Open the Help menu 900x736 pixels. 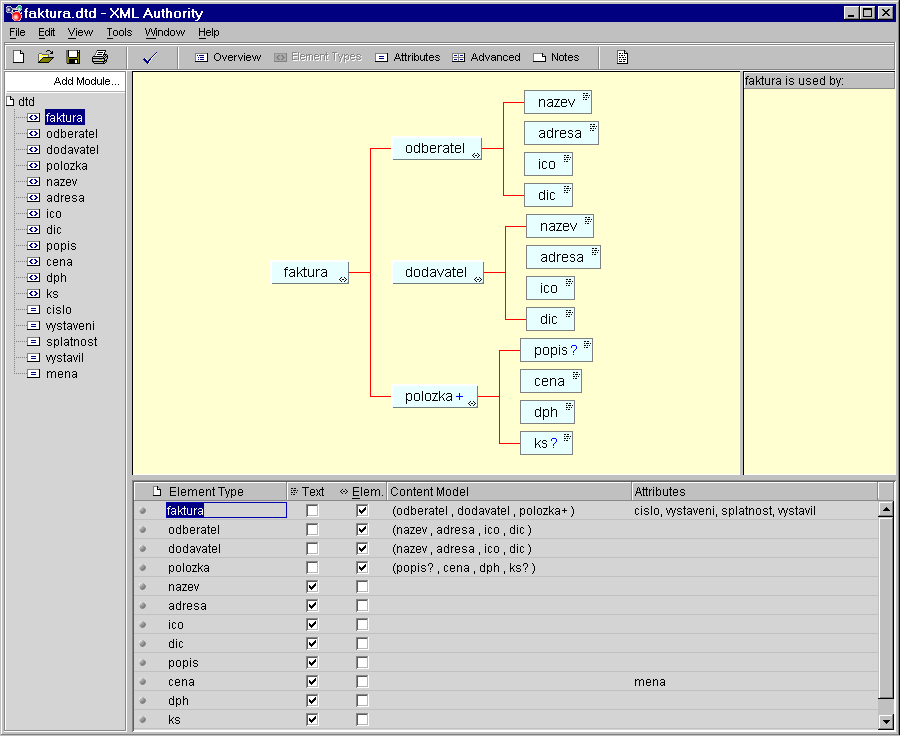click(x=209, y=32)
